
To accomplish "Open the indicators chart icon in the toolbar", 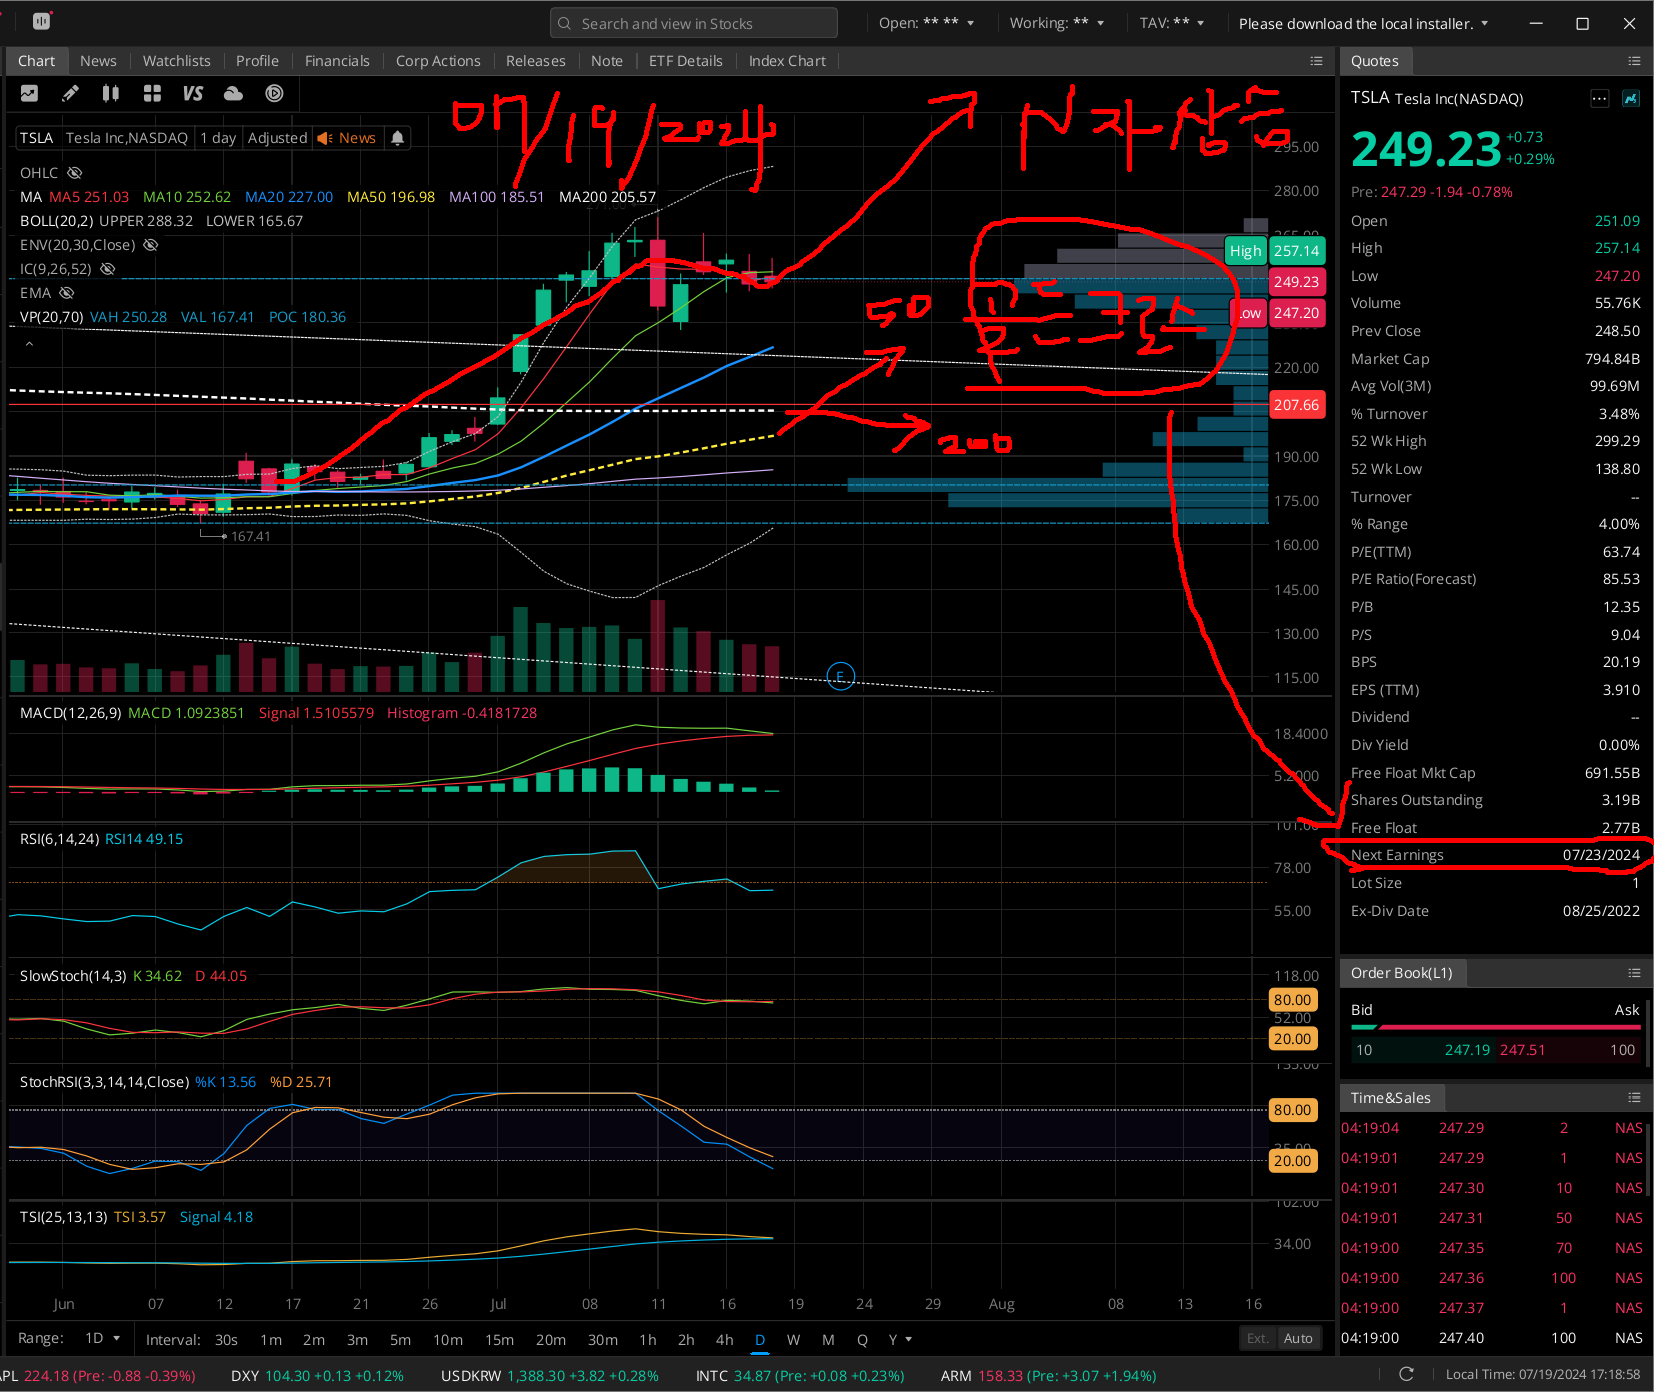I will [x=29, y=93].
